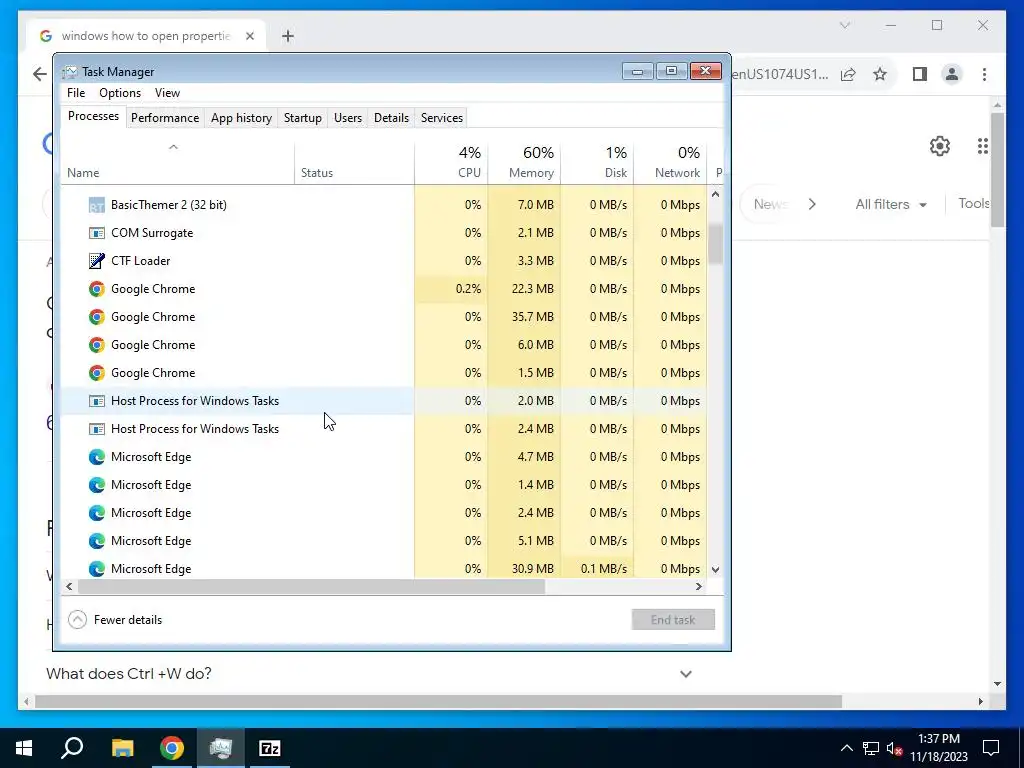1024x768 pixels.
Task: Click the BasicThemer 2 process icon
Action: click(x=97, y=205)
